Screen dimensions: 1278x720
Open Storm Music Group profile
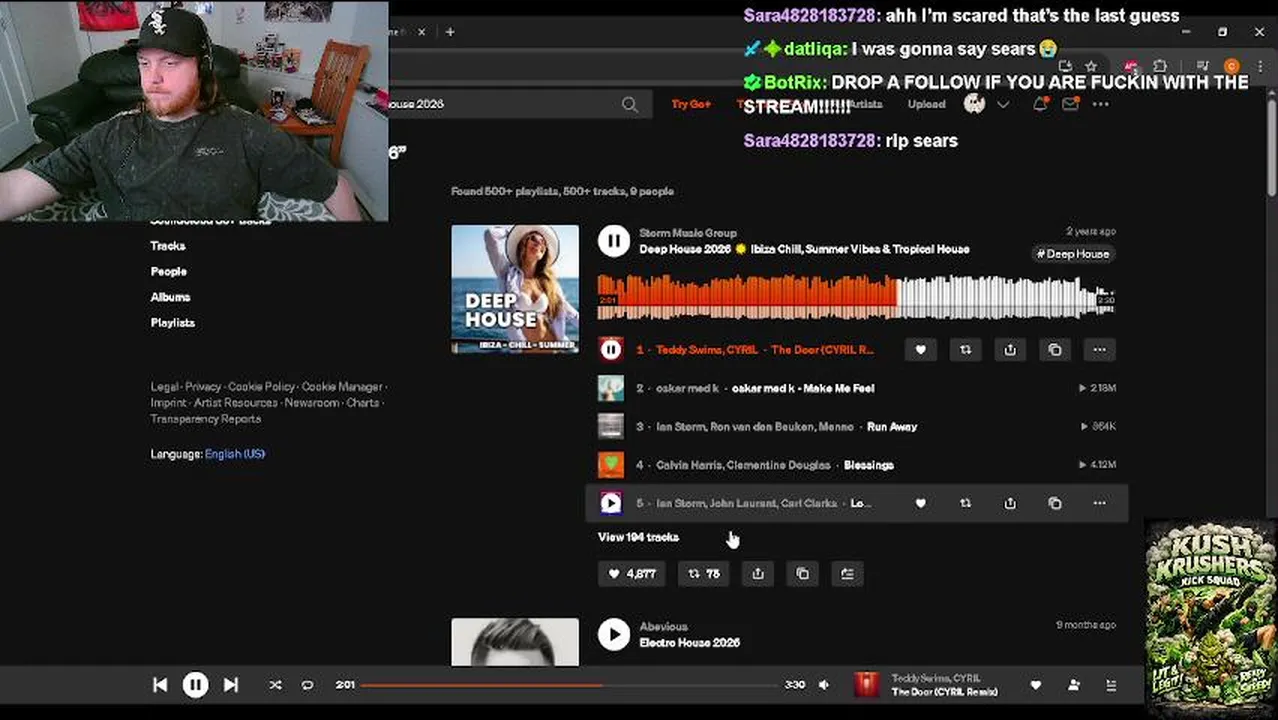tap(688, 233)
